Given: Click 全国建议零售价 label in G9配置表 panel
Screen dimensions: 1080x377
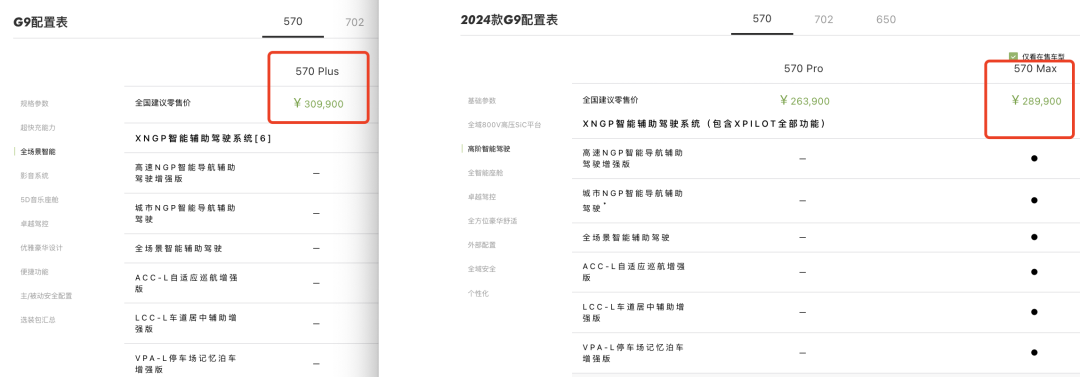Looking at the screenshot, I should pos(163,102).
